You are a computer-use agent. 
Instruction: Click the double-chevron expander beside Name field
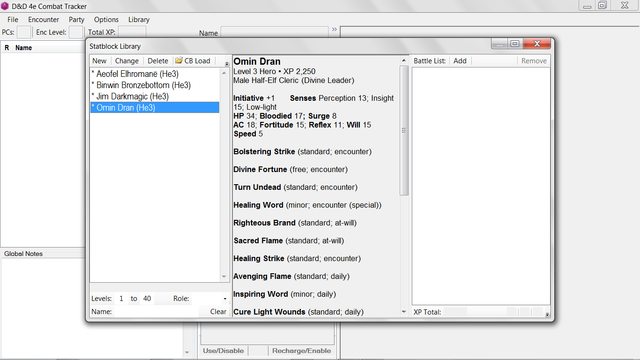click(x=334, y=29)
